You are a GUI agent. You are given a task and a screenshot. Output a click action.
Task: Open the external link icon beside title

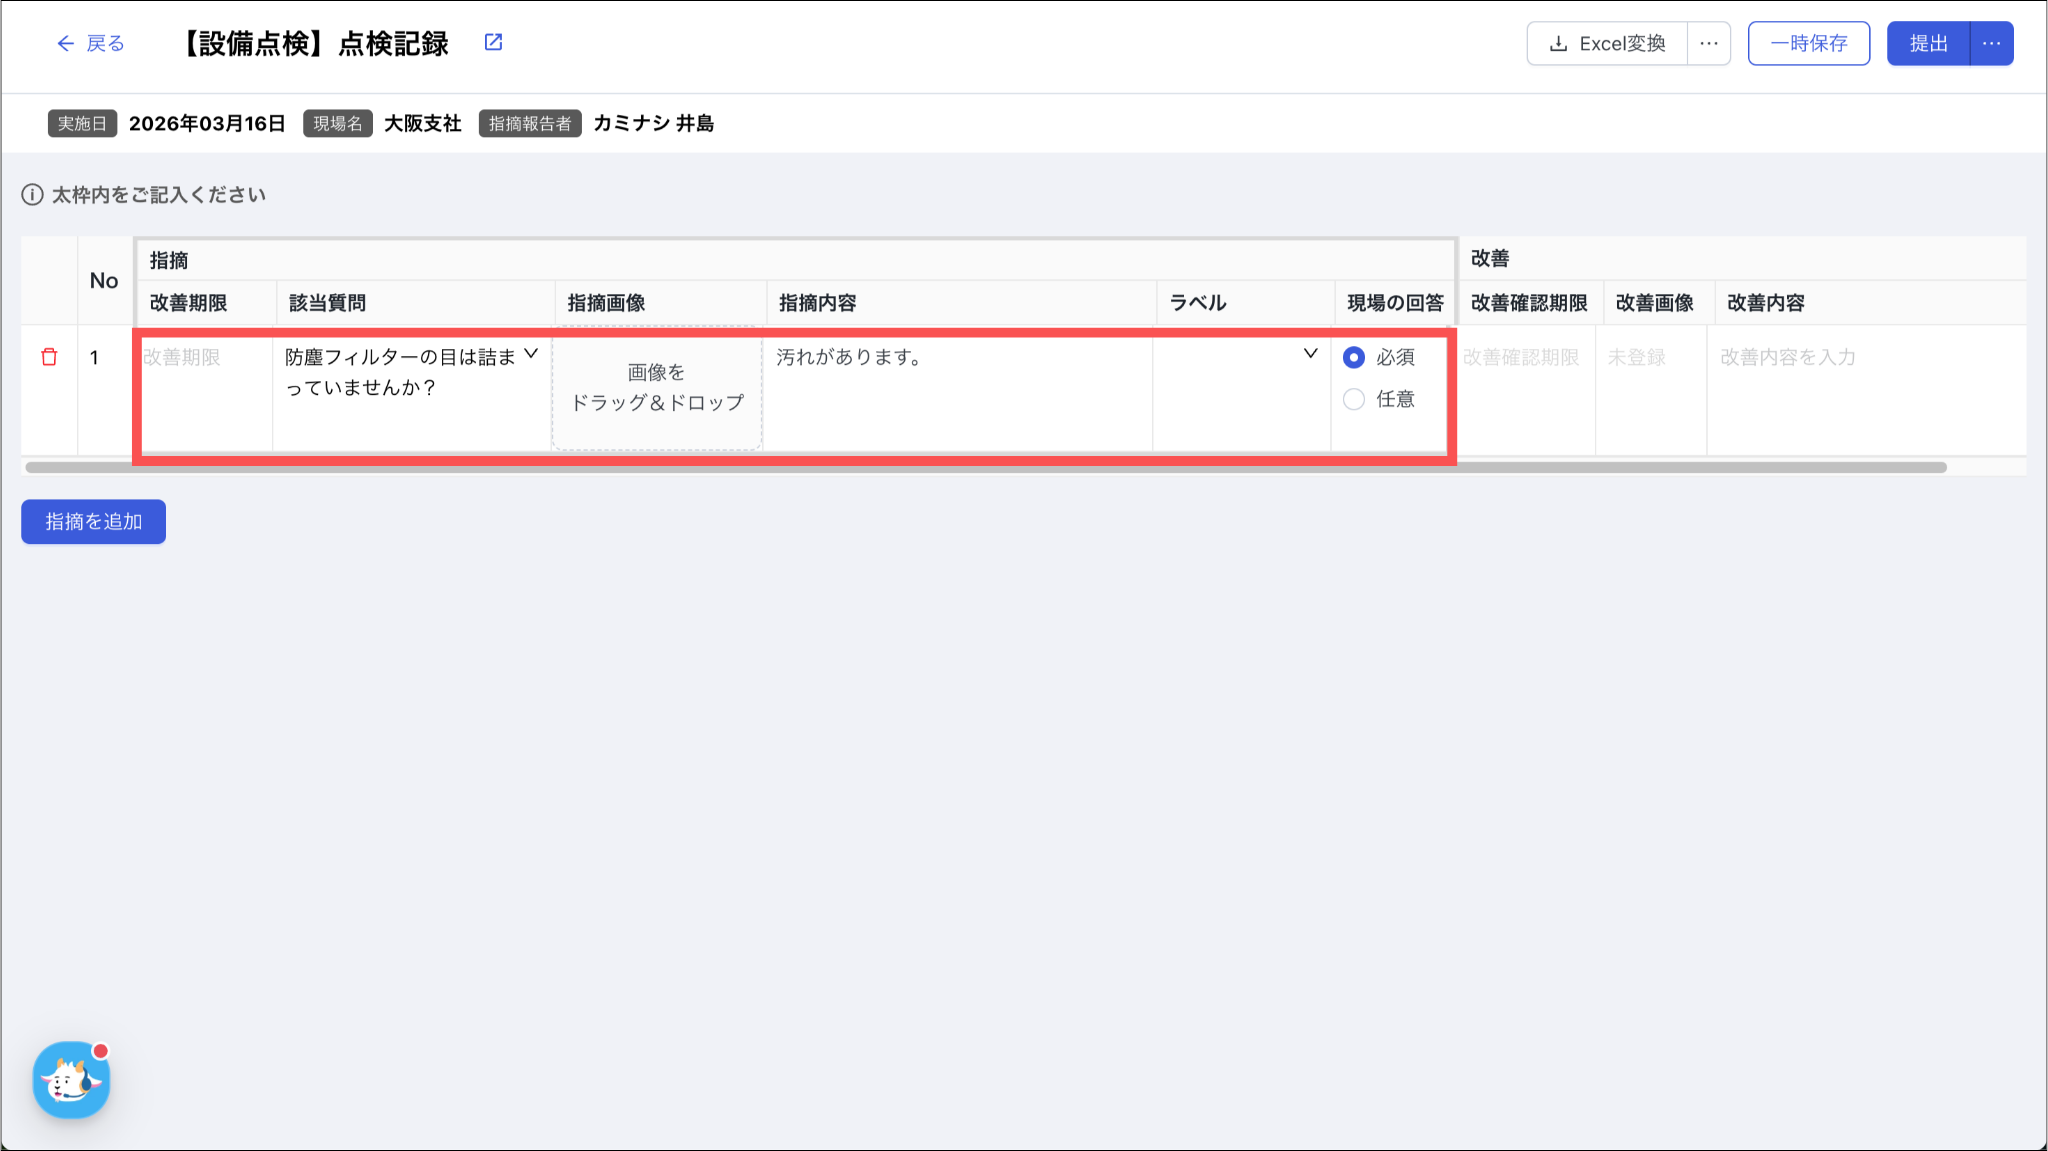(x=493, y=42)
